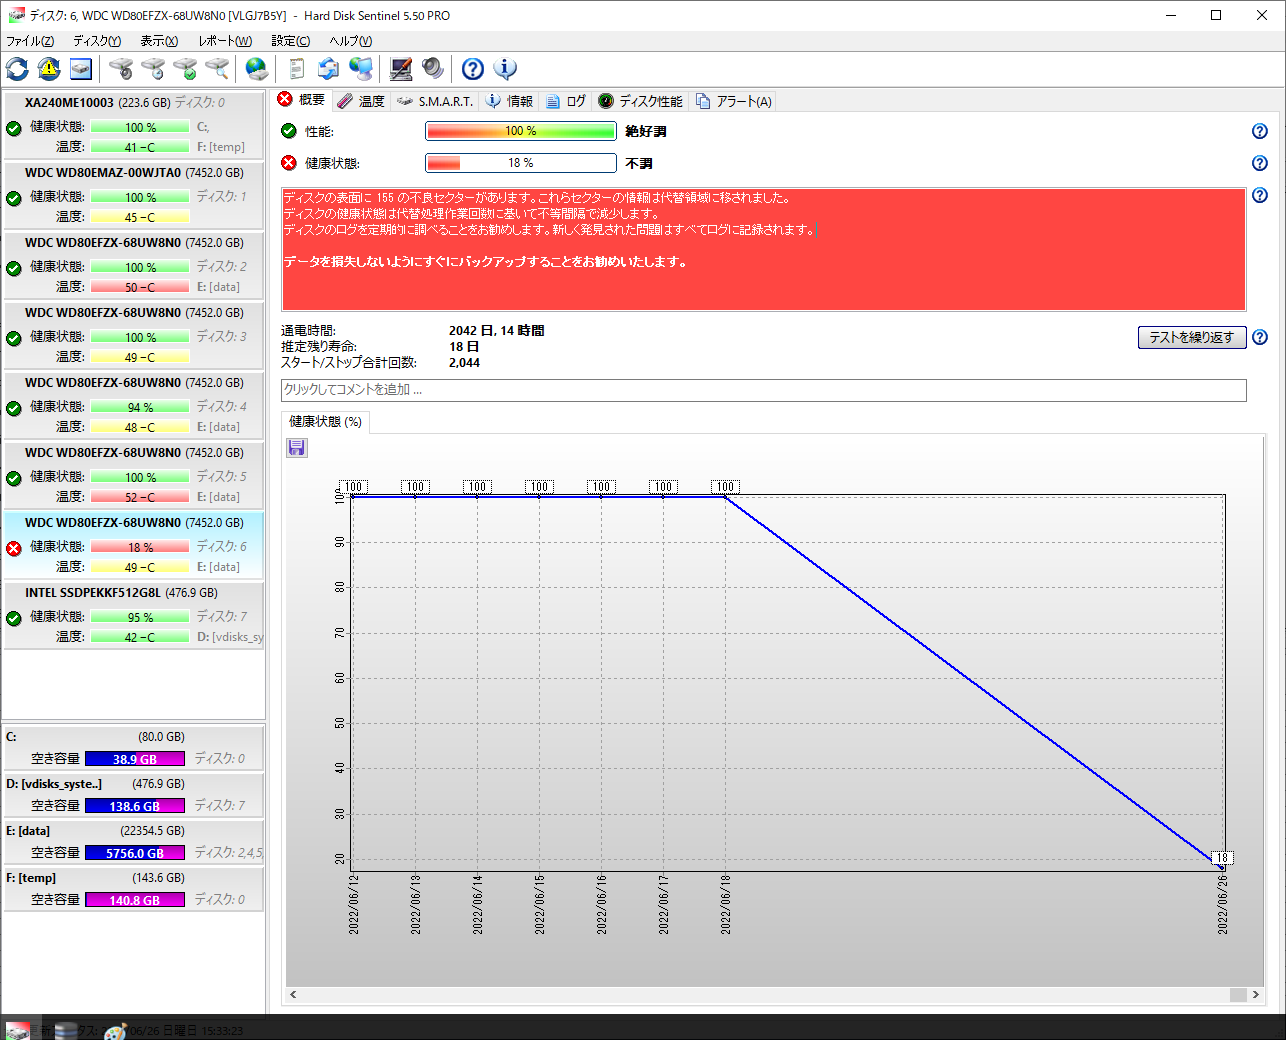The image size is (1286, 1040).
Task: Click the 2042 日, 14 時間 power-on value
Action: 497,331
